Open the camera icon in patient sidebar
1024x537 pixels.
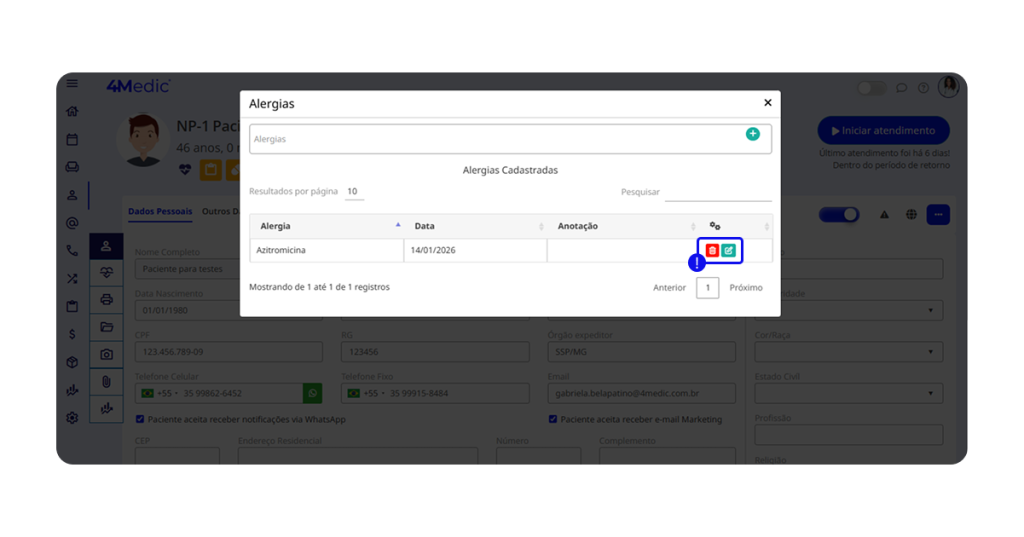pos(106,354)
